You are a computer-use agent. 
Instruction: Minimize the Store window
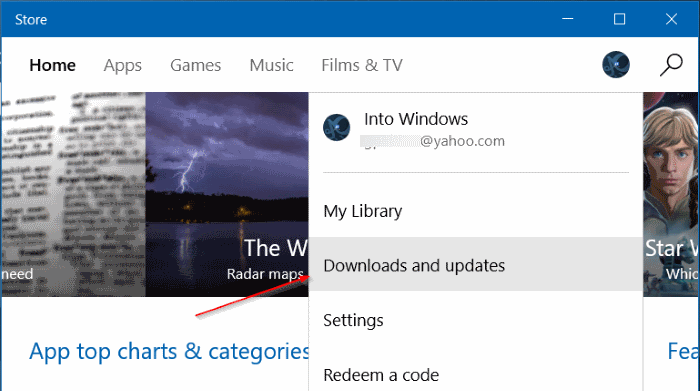tap(567, 19)
